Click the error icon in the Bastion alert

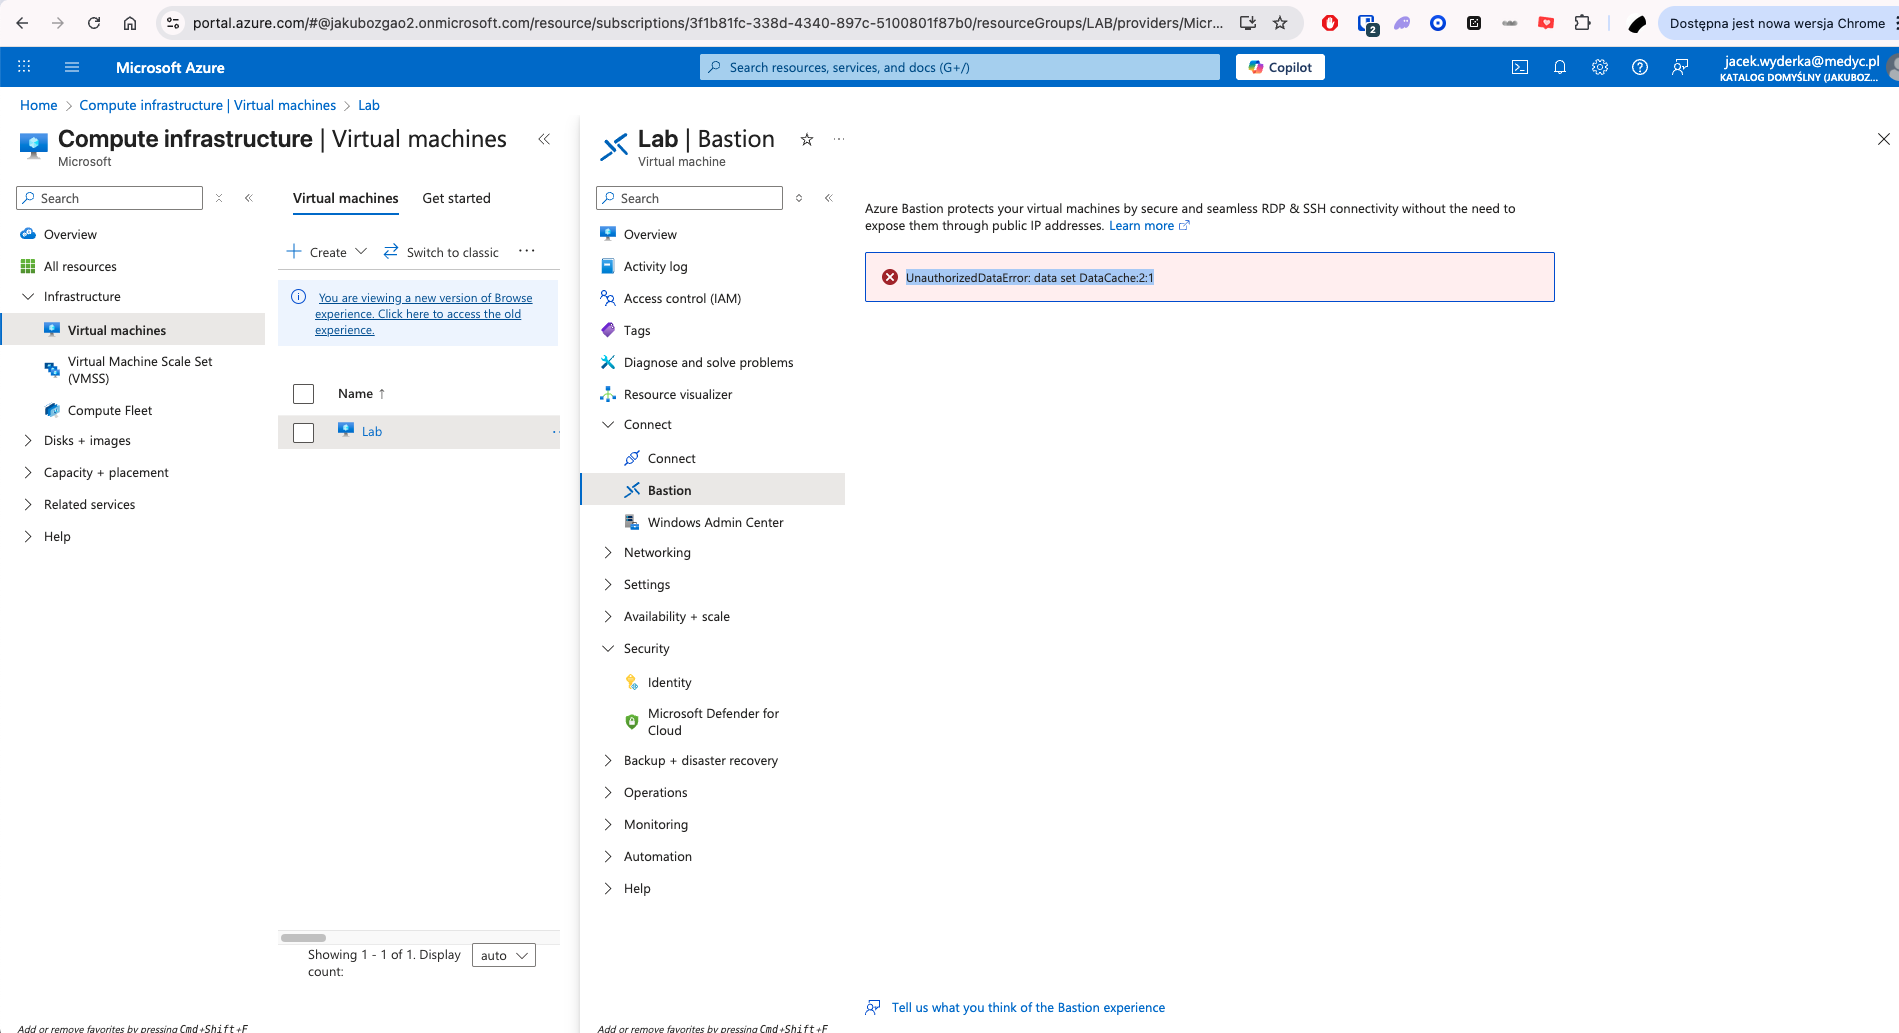[890, 277]
